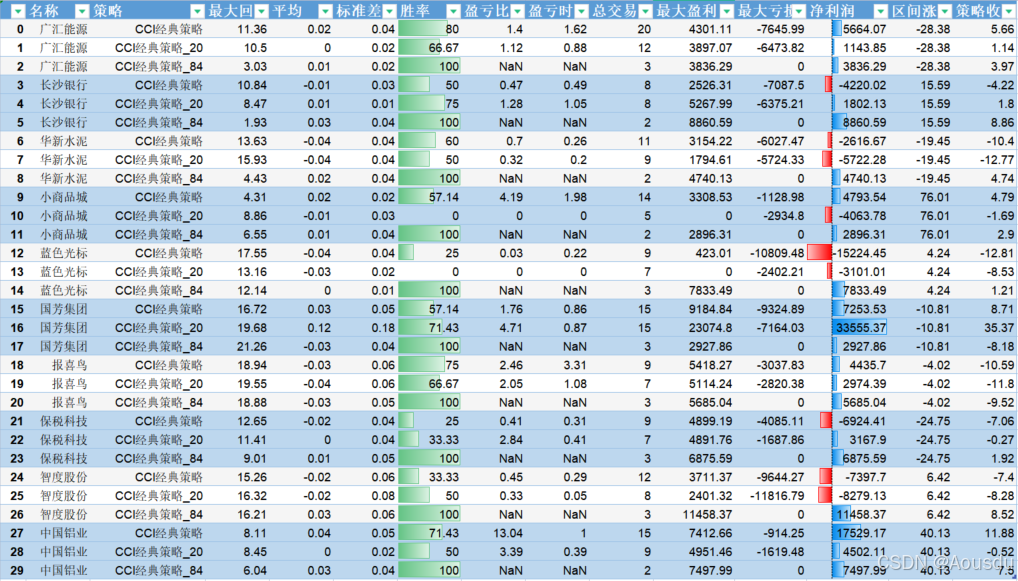The width and height of the screenshot is (1018, 581).
Task: Open the 总交易 column filter dropdown
Action: pyautogui.click(x=645, y=10)
